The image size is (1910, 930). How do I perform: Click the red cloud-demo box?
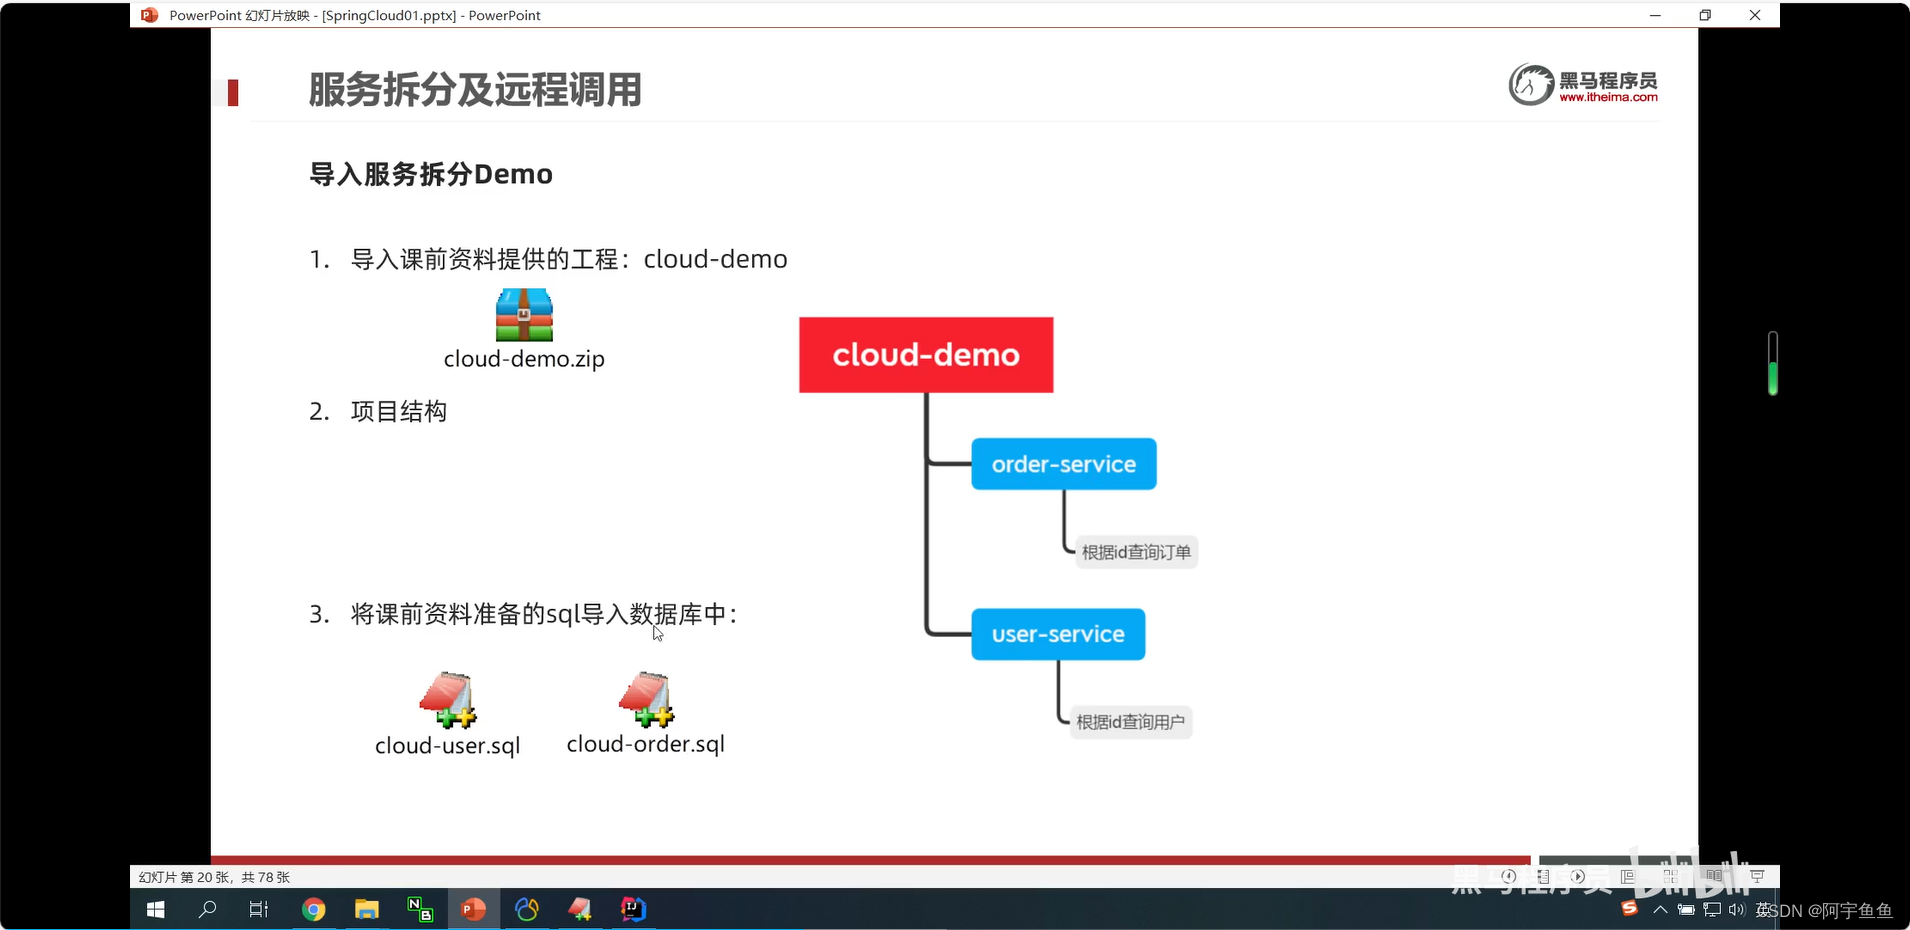pyautogui.click(x=926, y=355)
